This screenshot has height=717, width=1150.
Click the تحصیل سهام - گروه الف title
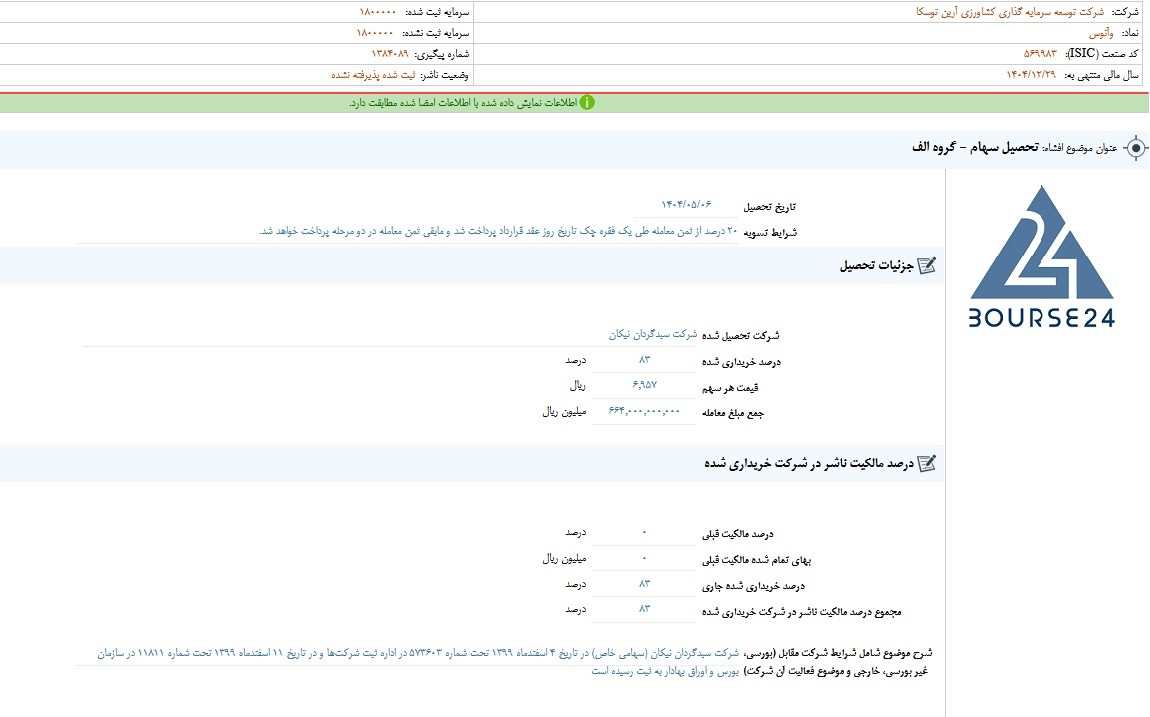[x=975, y=147]
